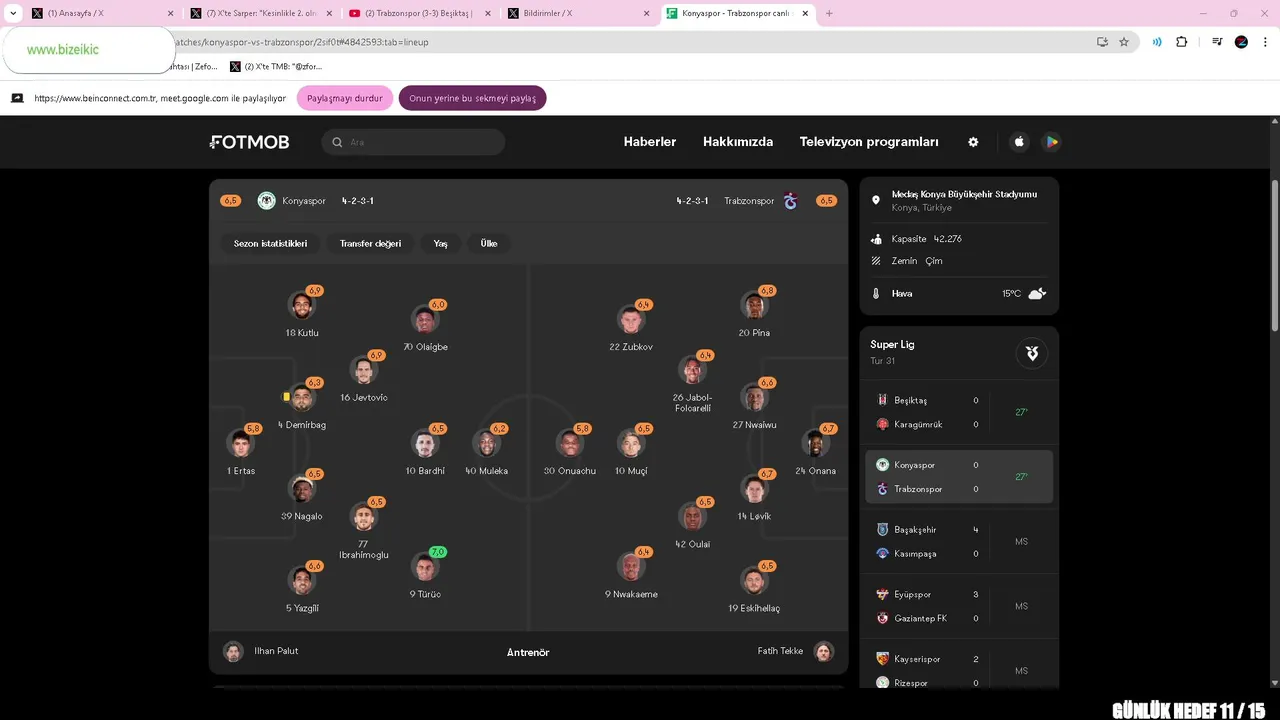The height and width of the screenshot is (720, 1280).
Task: Open the Apple App Store icon
Action: pos(1019,142)
